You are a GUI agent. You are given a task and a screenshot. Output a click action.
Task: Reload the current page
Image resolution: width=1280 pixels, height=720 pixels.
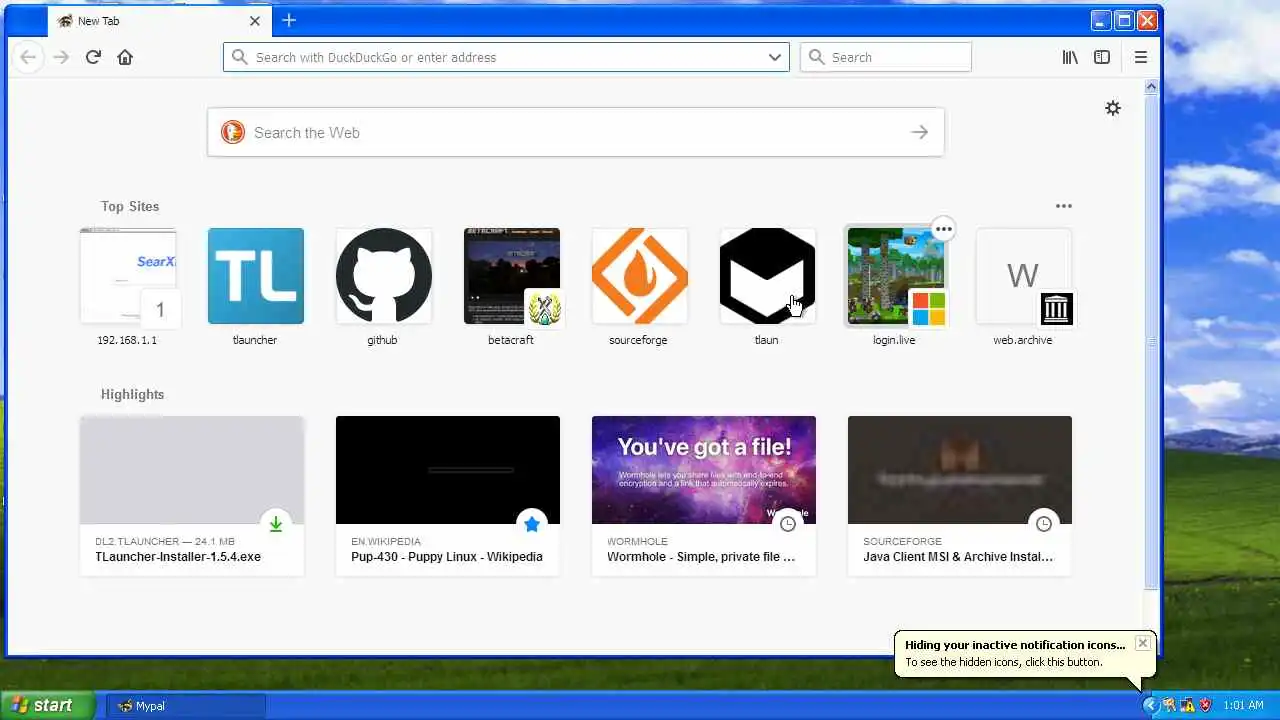(x=93, y=57)
